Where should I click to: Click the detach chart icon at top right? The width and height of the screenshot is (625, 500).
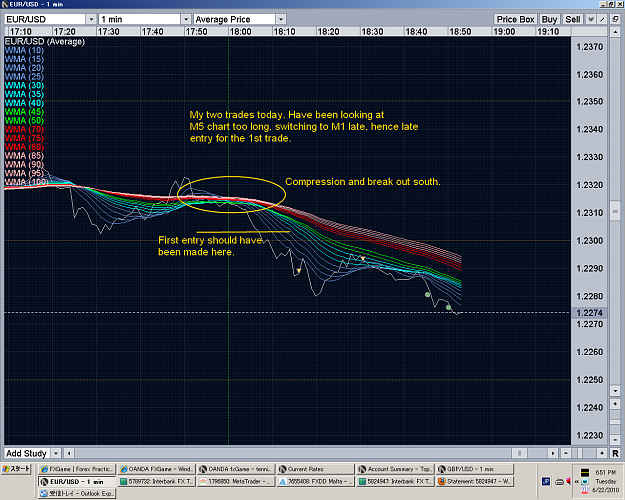coord(615,19)
